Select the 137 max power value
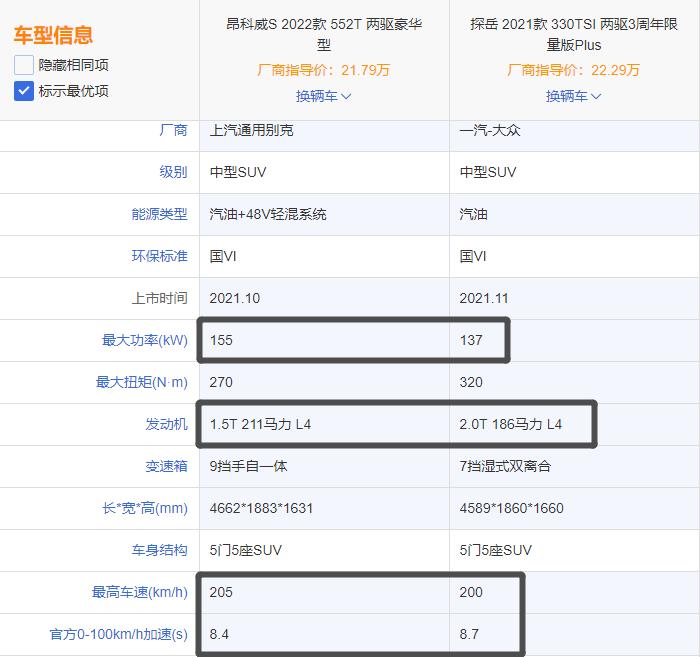 click(471, 340)
